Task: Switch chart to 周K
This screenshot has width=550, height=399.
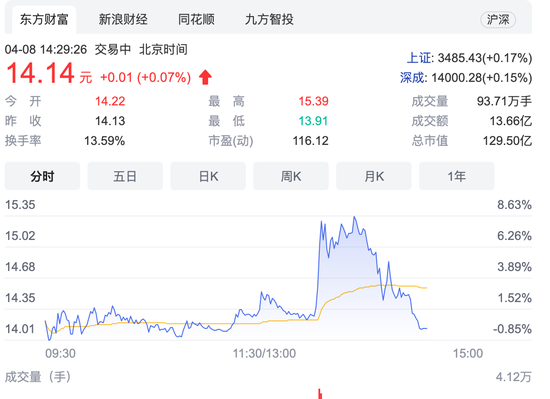Action: tap(291, 176)
